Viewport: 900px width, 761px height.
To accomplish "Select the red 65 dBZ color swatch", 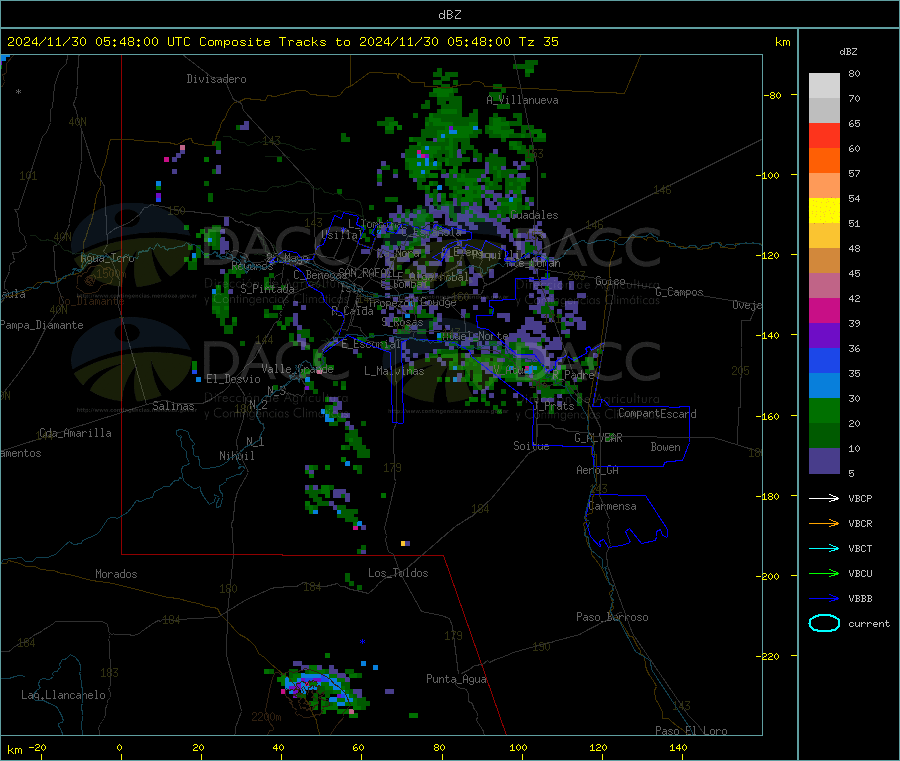I will (824, 135).
